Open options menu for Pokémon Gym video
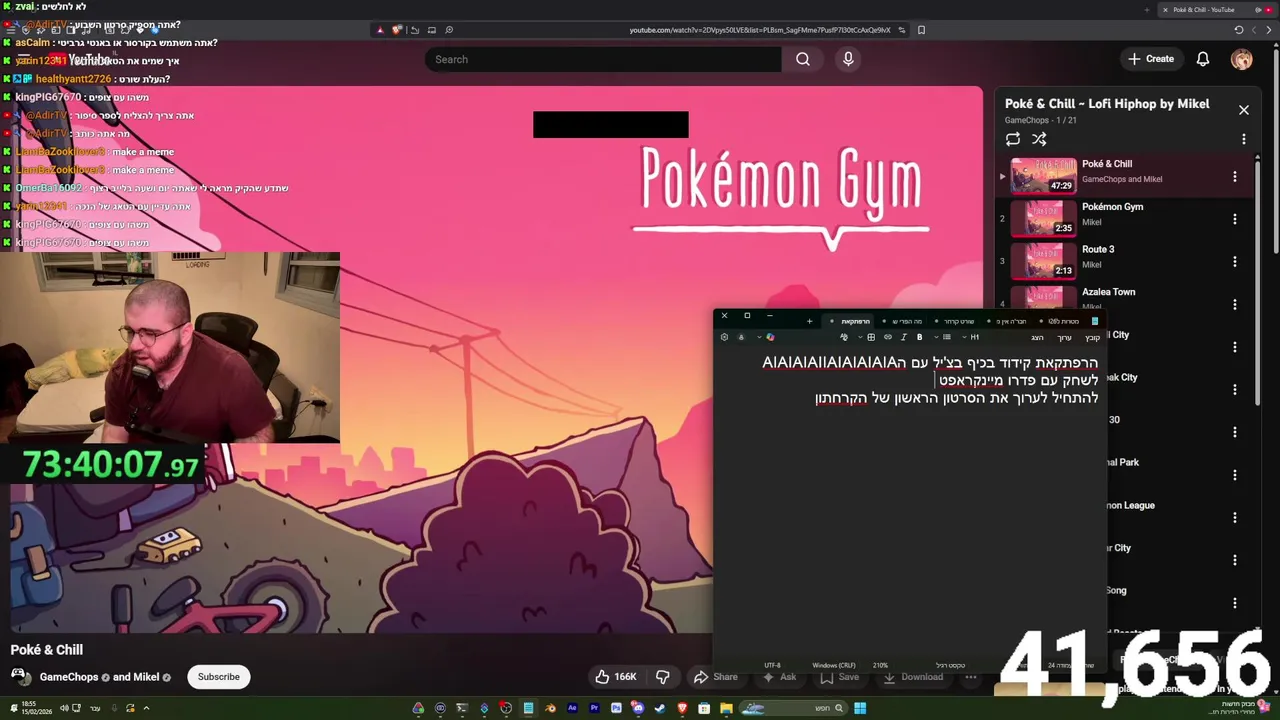The width and height of the screenshot is (1280, 720). click(x=1235, y=219)
